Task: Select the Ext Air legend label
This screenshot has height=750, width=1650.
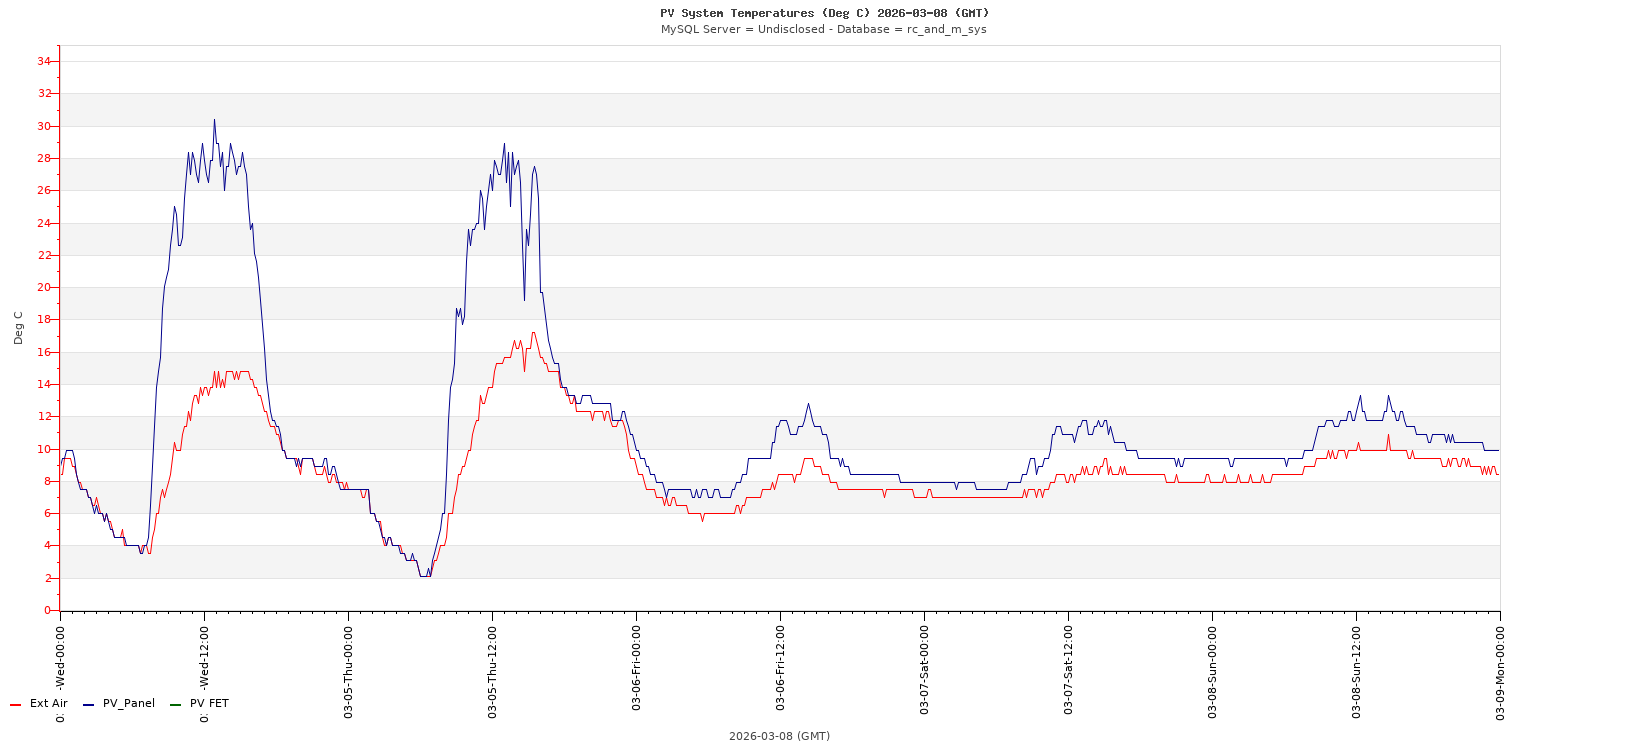Action: pos(48,704)
